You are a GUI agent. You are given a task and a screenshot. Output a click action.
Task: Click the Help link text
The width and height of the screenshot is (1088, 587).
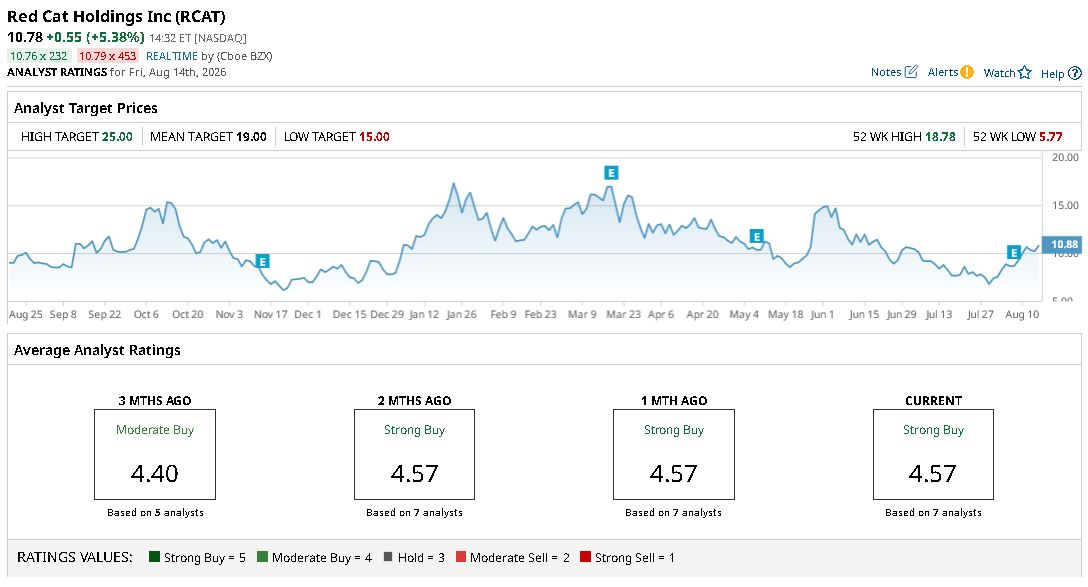1053,74
